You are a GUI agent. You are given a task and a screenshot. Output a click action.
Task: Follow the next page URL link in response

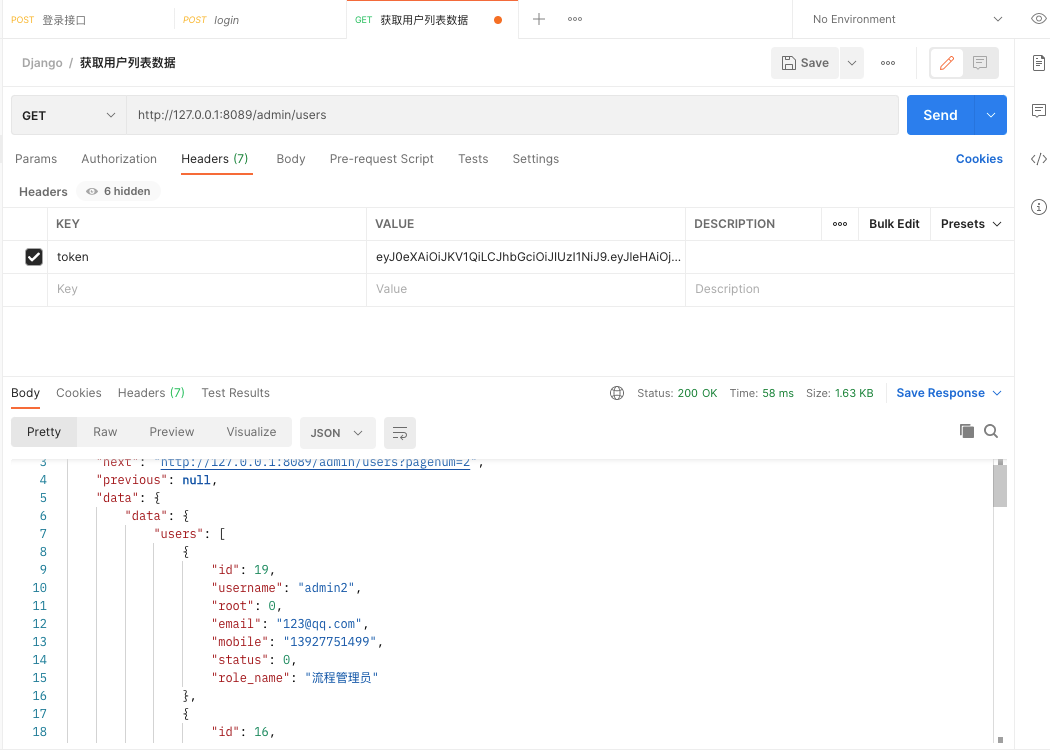pyautogui.click(x=315, y=463)
